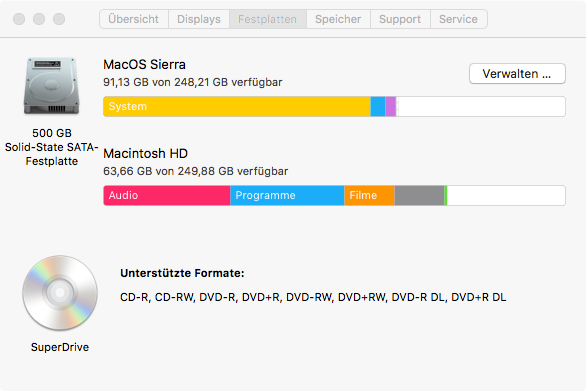Click the yellow System storage segment
586x391 pixels.
pos(237,107)
